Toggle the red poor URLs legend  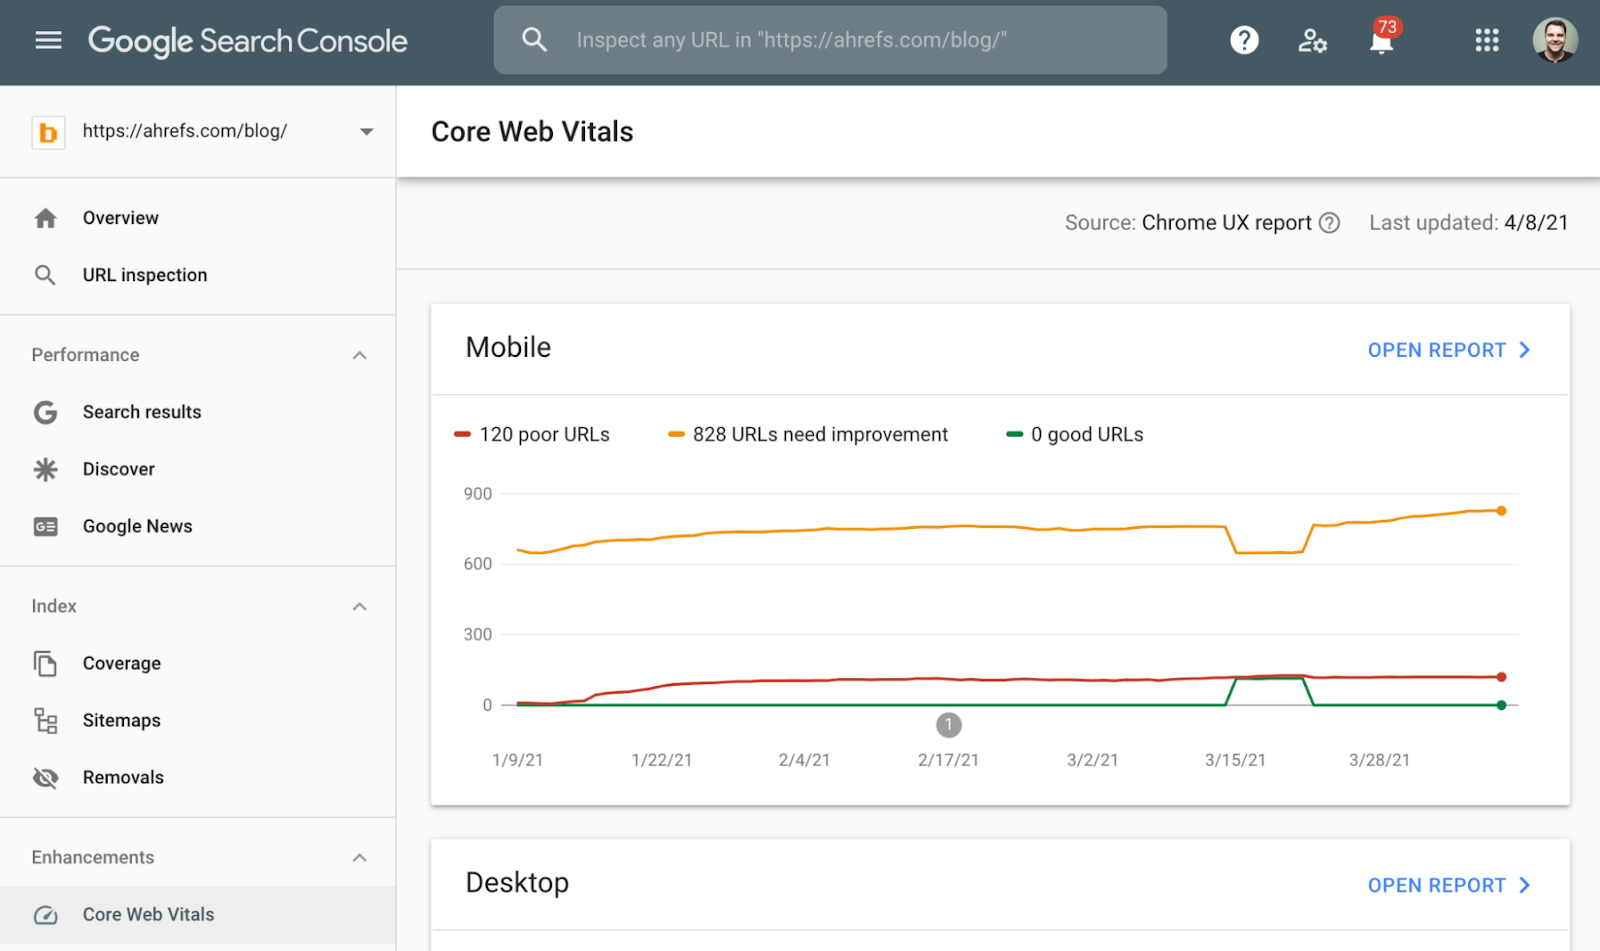[533, 434]
